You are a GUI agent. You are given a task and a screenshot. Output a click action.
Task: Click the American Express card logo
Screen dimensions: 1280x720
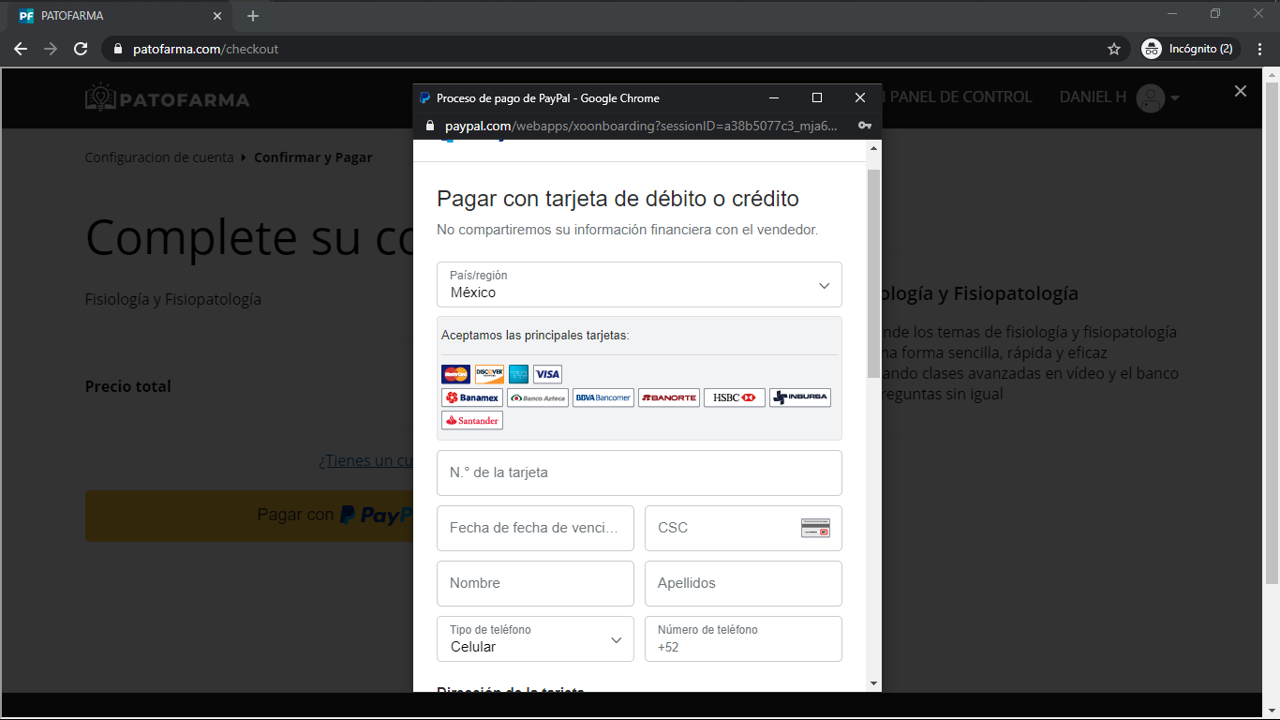[518, 374]
